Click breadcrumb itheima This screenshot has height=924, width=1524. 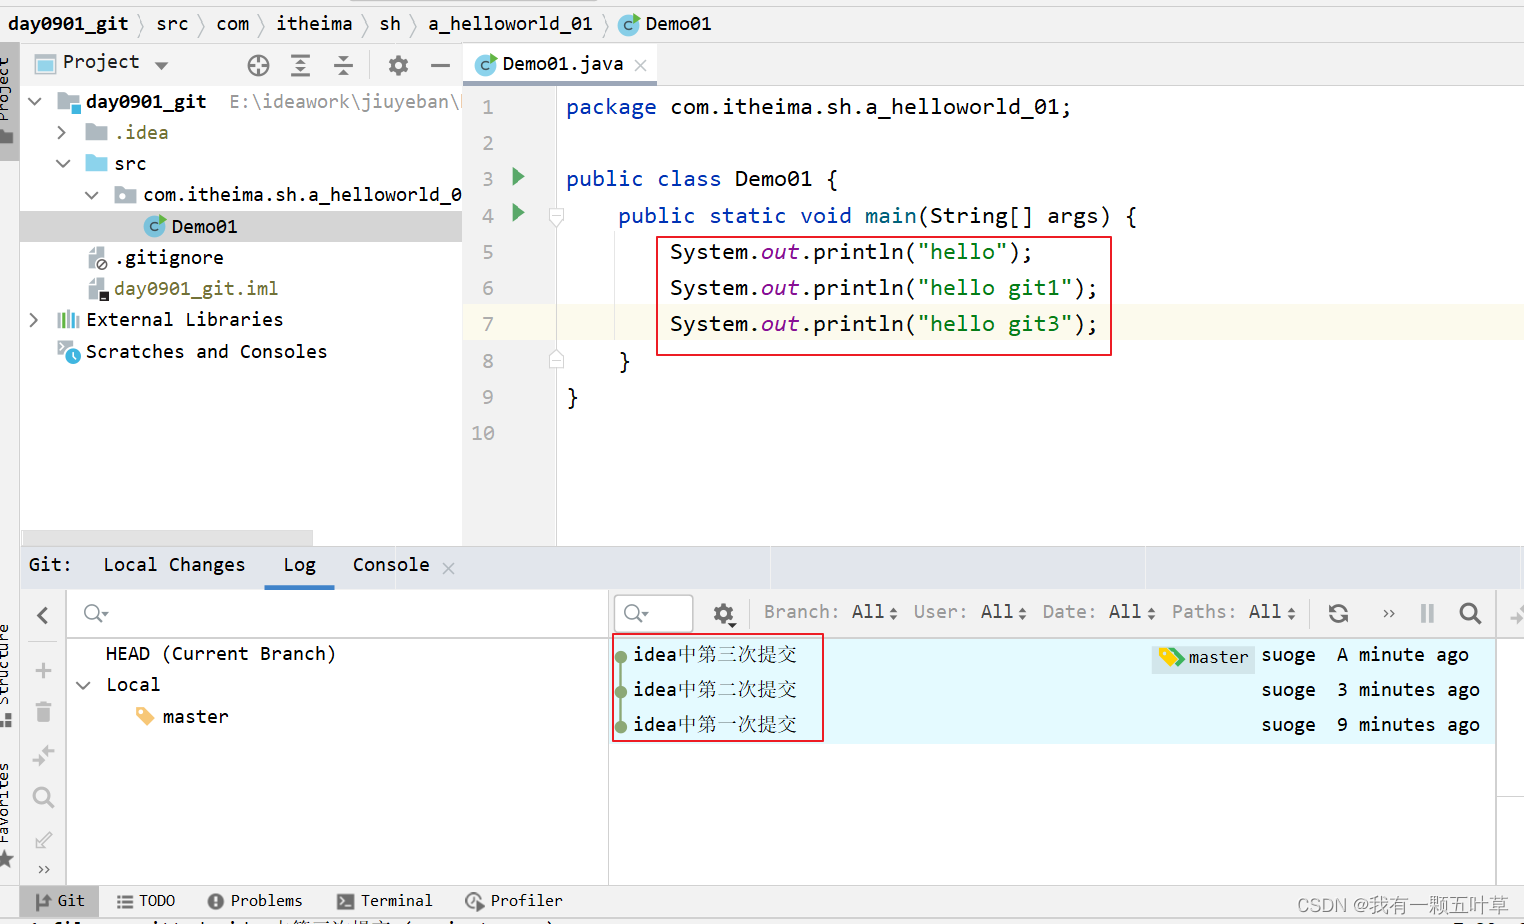(314, 23)
